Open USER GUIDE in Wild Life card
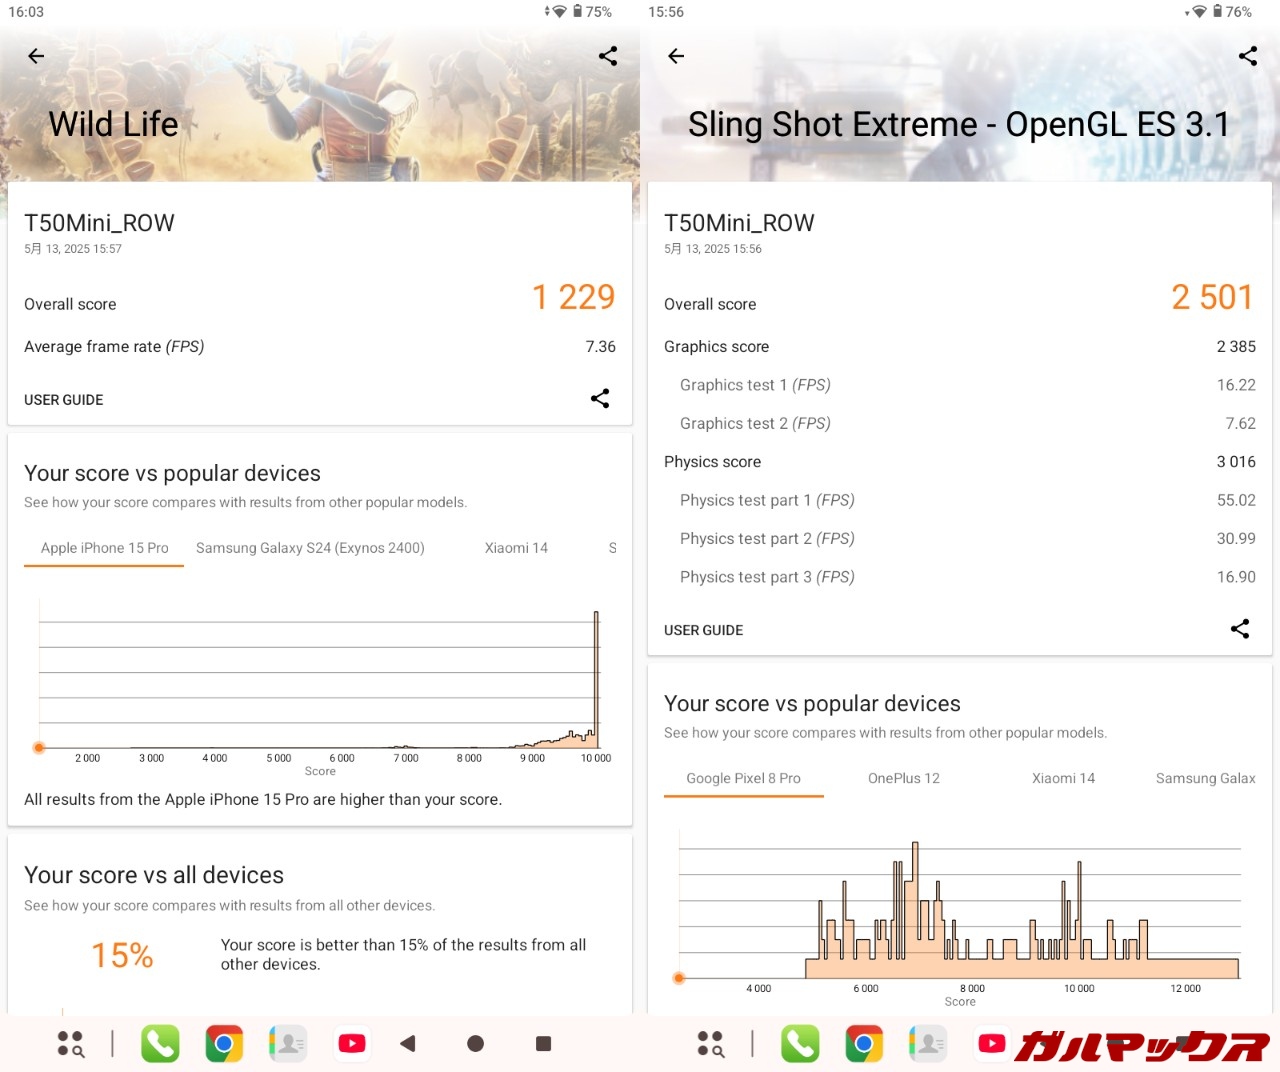The height and width of the screenshot is (1072, 1280). (64, 400)
